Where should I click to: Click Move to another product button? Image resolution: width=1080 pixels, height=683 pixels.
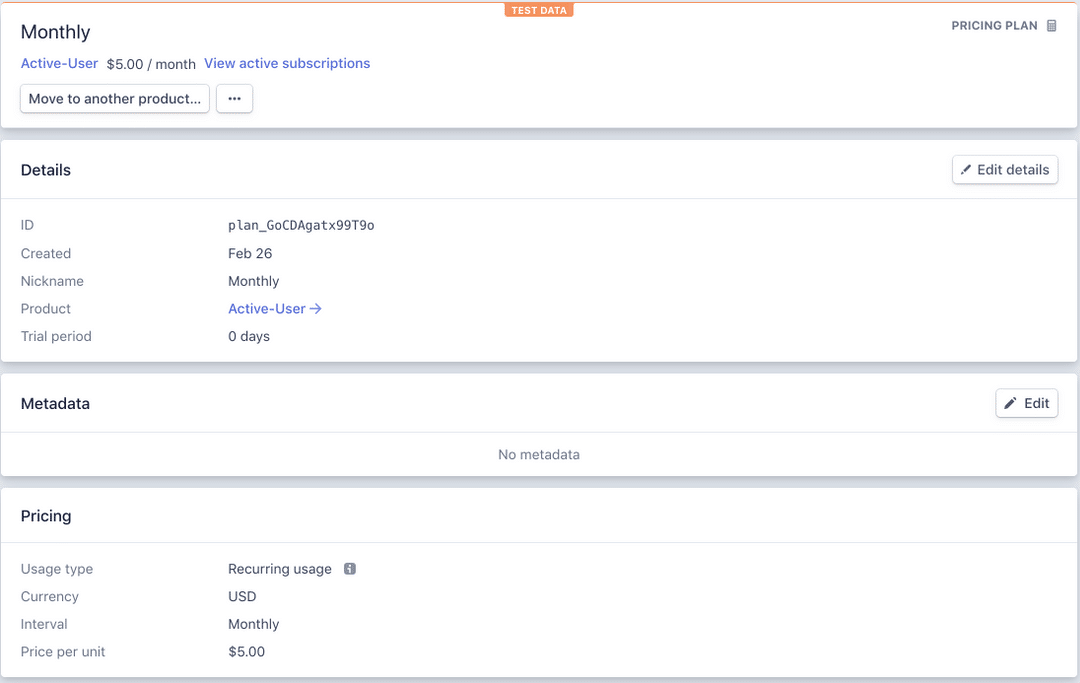(x=115, y=99)
